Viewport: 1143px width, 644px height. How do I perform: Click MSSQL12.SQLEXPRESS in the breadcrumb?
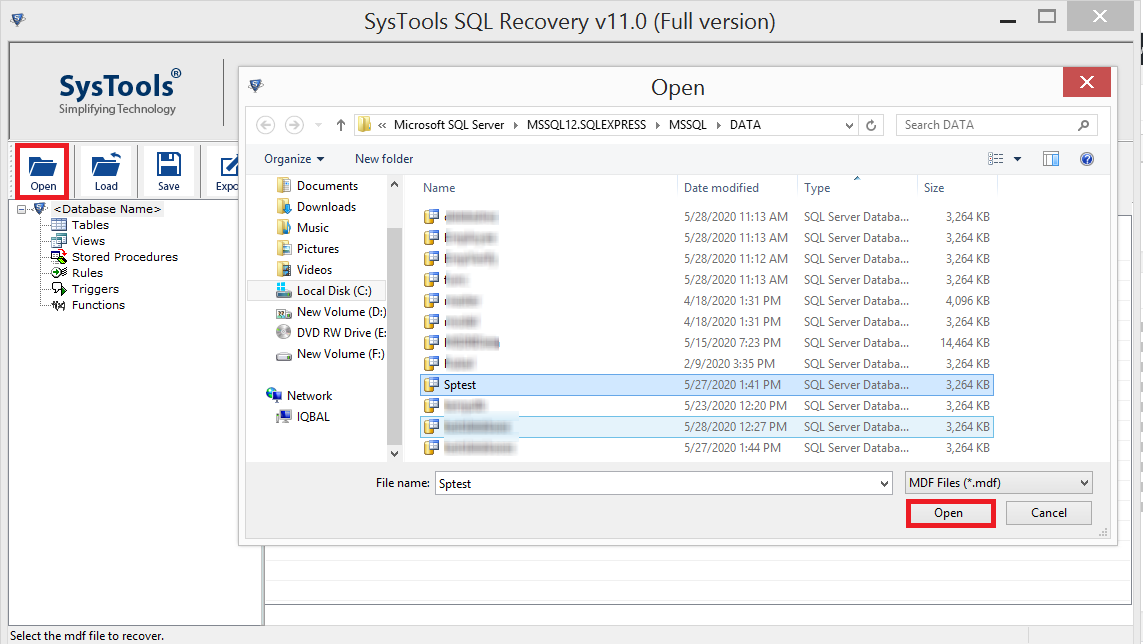(x=586, y=125)
